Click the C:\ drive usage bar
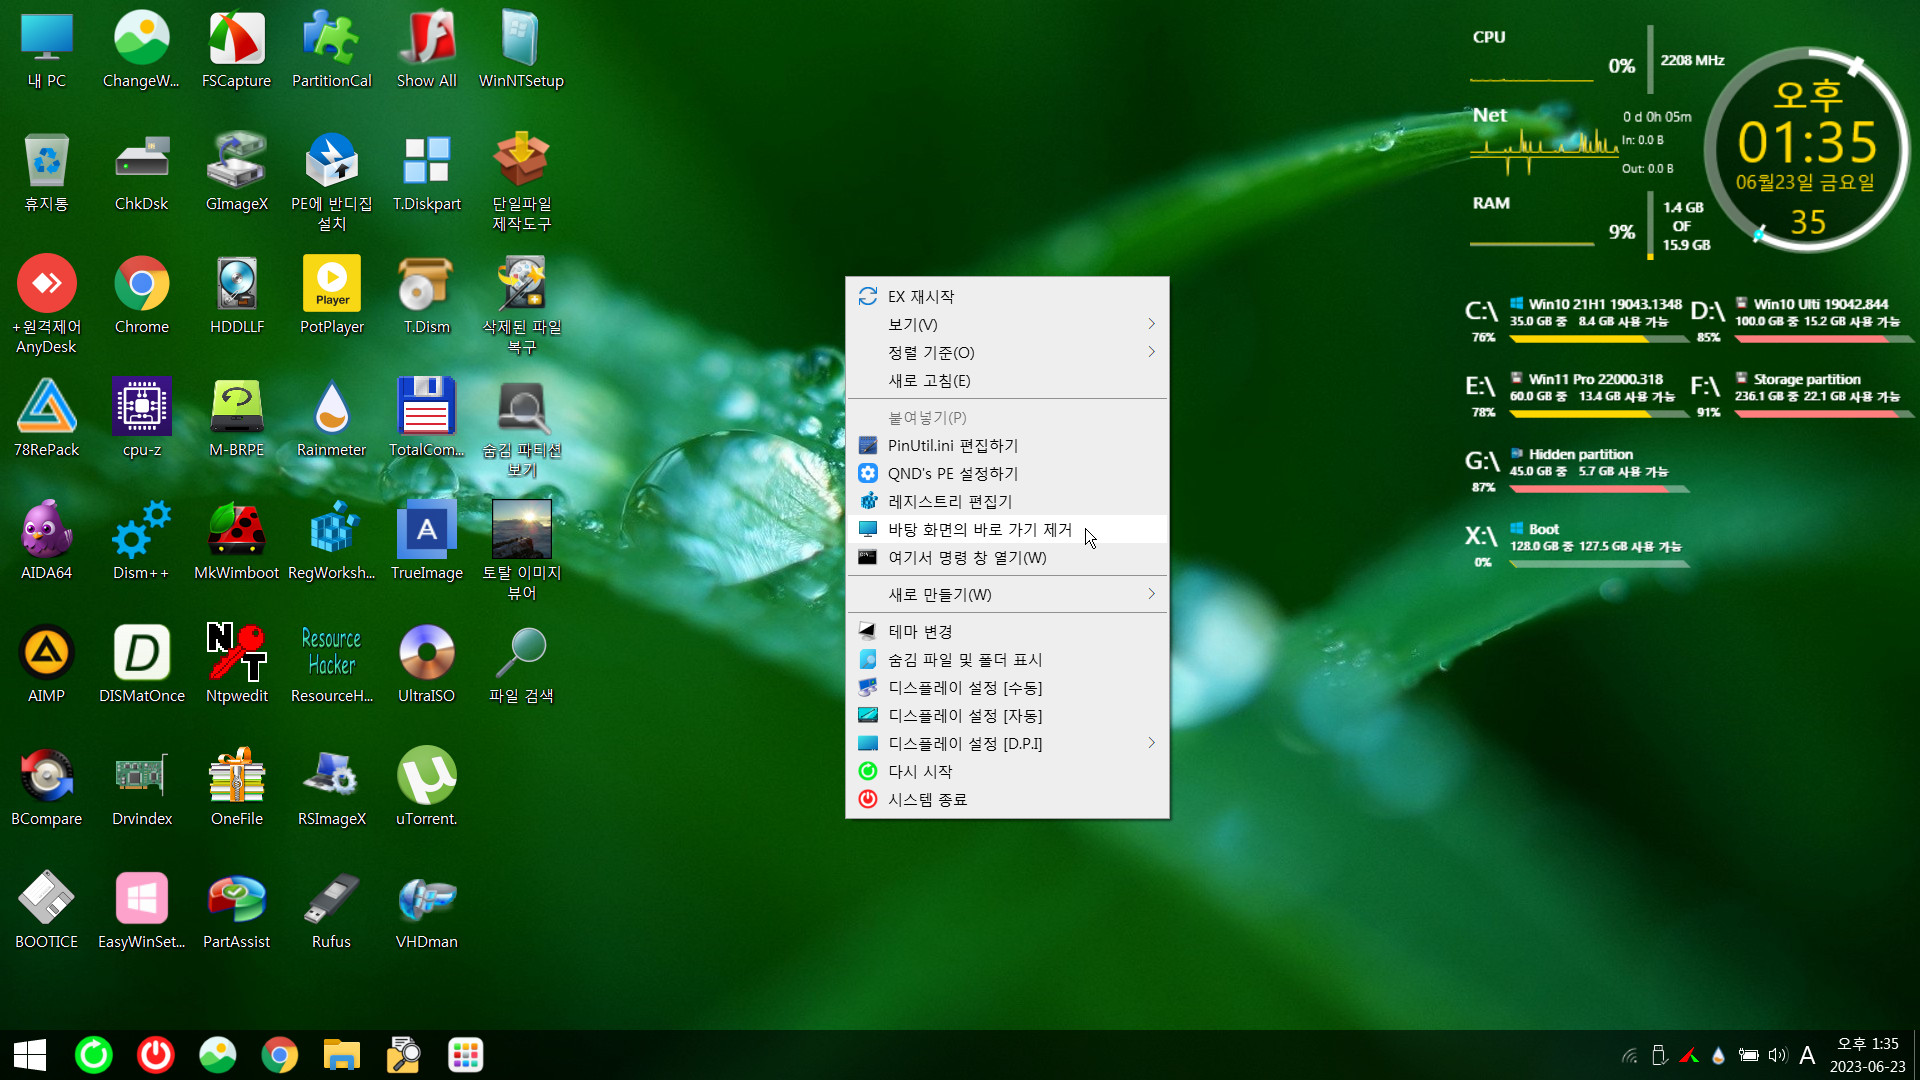Viewport: 1920px width, 1080px height. [x=1598, y=339]
